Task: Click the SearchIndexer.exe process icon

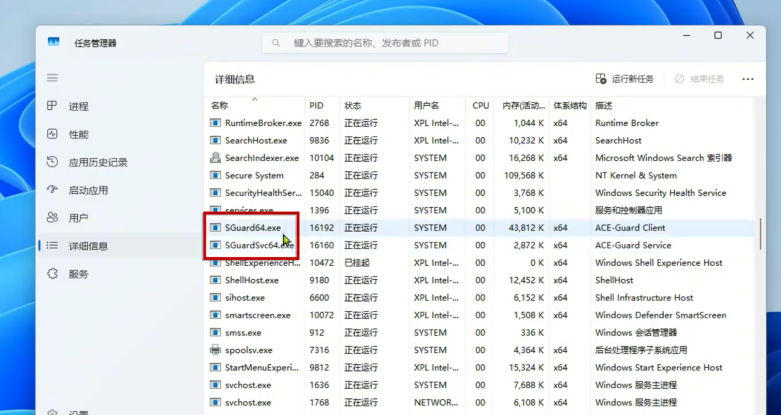Action: tap(215, 158)
